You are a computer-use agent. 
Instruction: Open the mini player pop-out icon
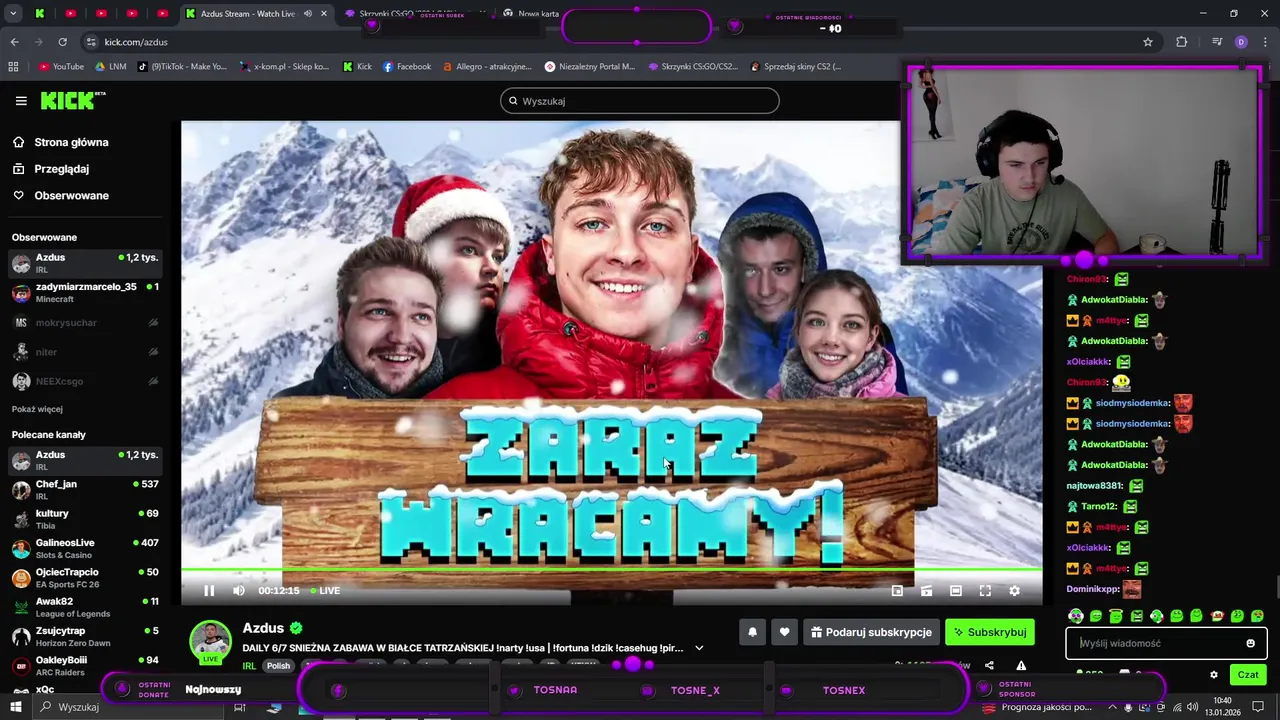[897, 591]
